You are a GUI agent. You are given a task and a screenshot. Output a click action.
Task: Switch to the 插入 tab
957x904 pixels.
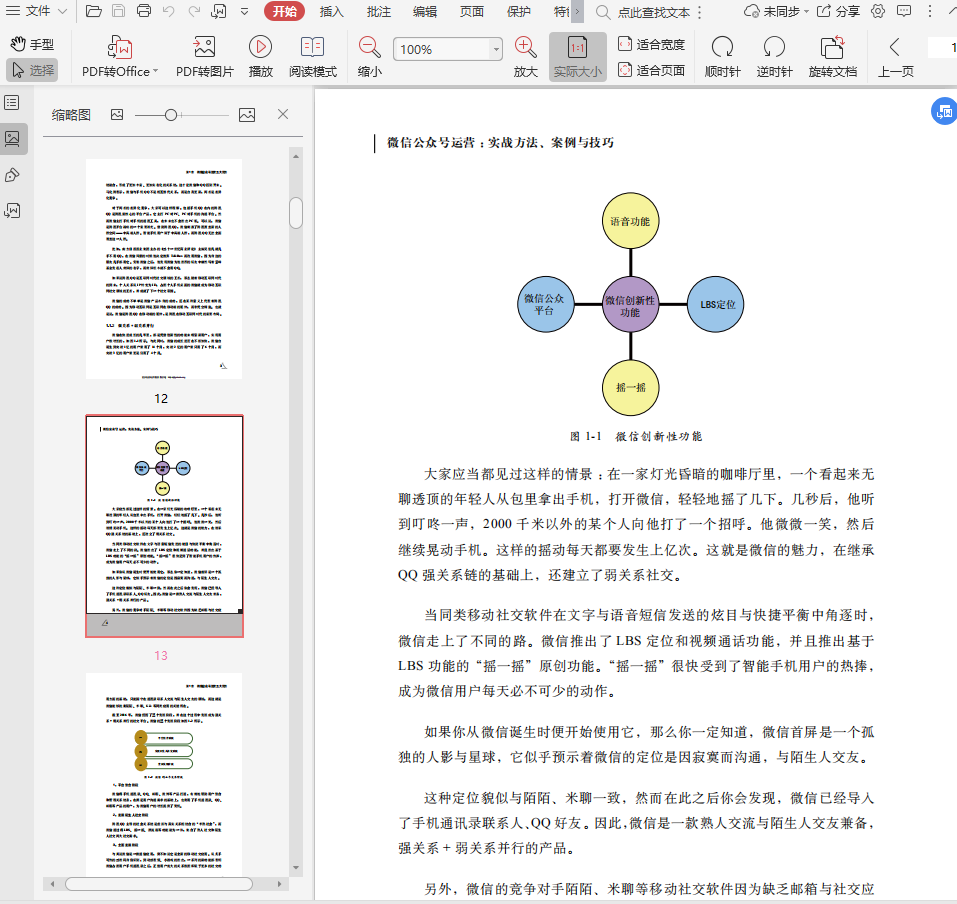click(x=331, y=12)
